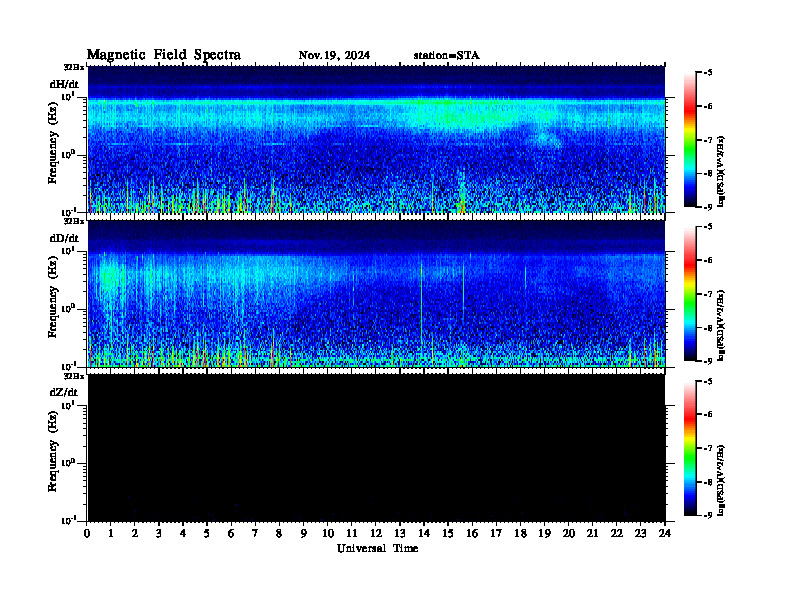The height and width of the screenshot is (612, 792).
Task: Click the "13" hour tick label
Action: coord(400,533)
